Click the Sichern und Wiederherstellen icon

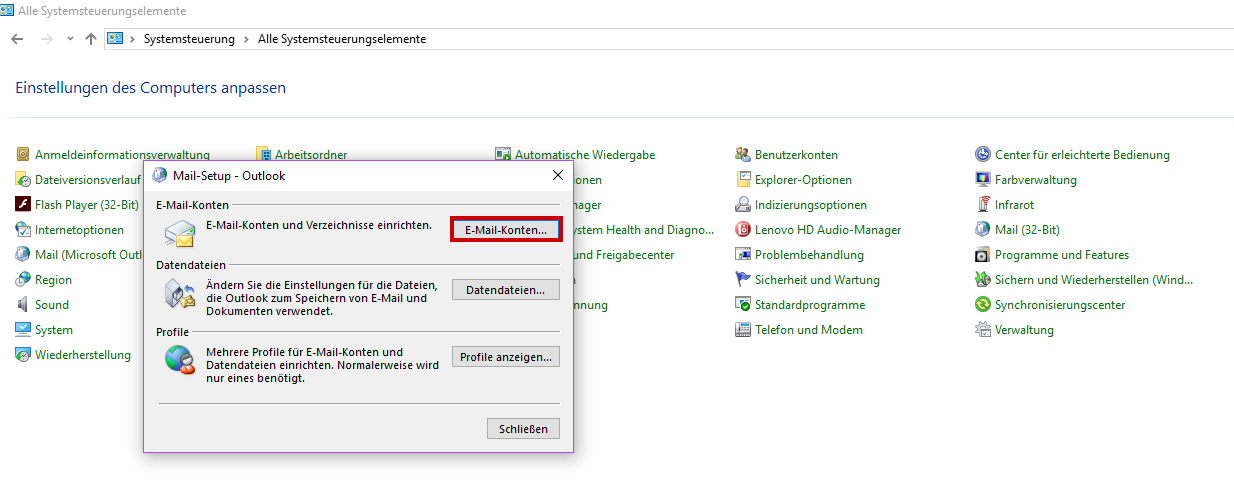click(x=983, y=280)
